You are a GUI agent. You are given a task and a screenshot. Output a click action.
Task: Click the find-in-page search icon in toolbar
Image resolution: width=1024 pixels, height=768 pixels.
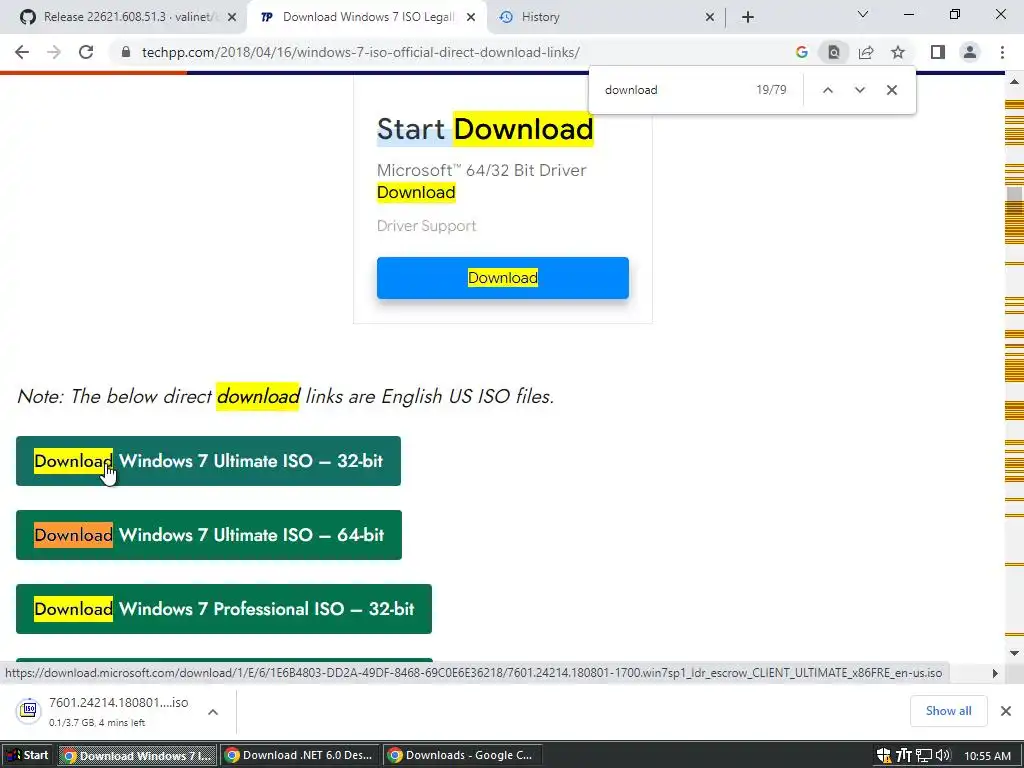pyautogui.click(x=833, y=52)
